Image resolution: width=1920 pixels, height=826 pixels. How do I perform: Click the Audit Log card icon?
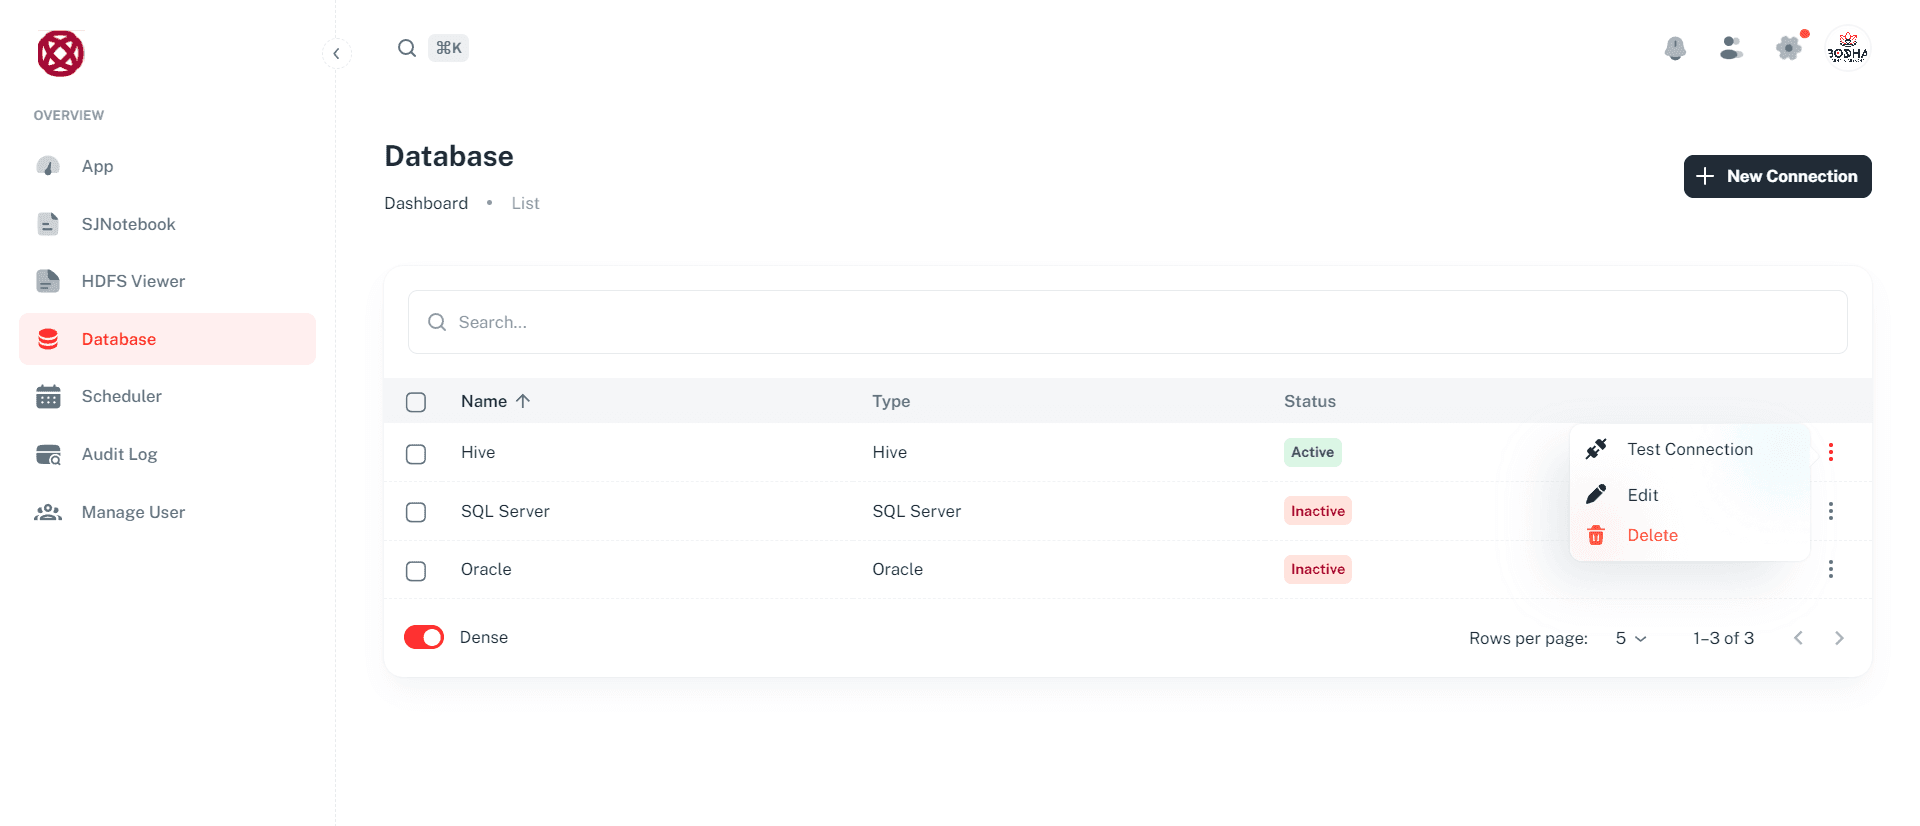(48, 455)
